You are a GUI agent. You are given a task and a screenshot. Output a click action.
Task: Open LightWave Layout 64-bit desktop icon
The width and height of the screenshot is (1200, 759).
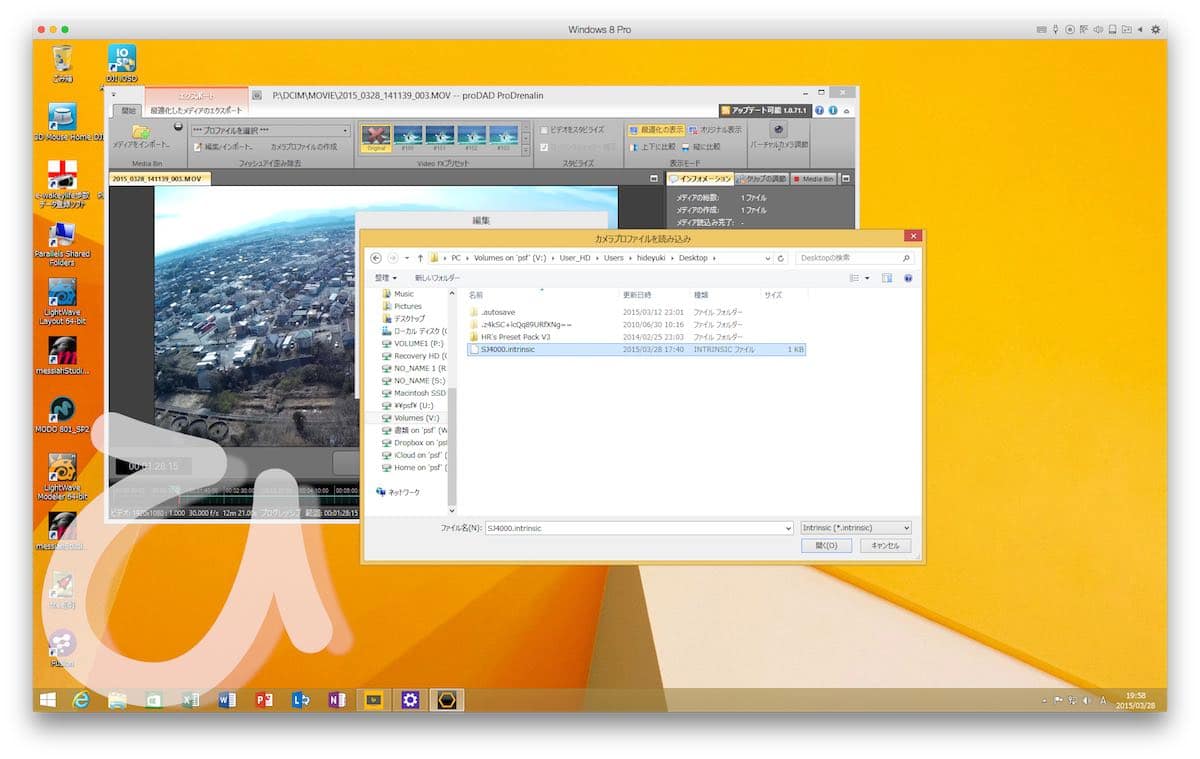(62, 293)
